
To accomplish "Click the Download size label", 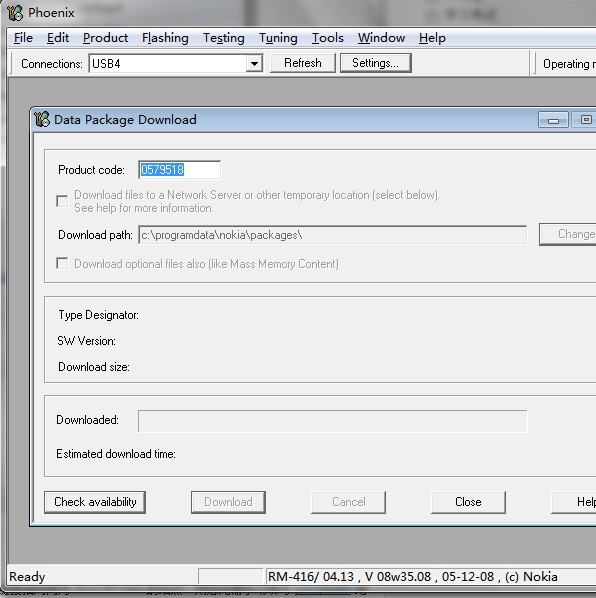I will (x=94, y=367).
